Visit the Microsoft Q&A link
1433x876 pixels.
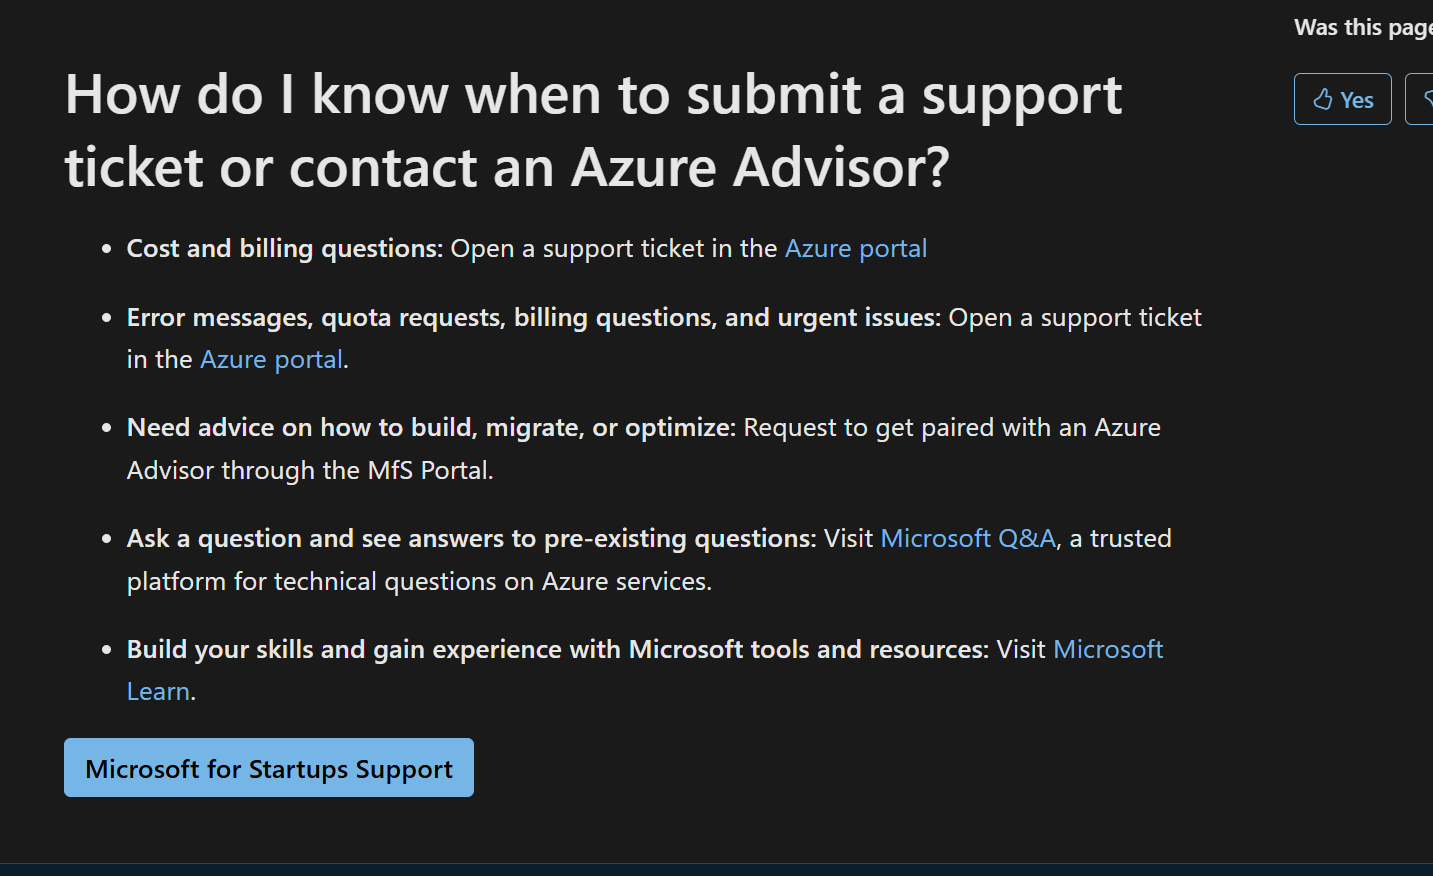pyautogui.click(x=968, y=538)
